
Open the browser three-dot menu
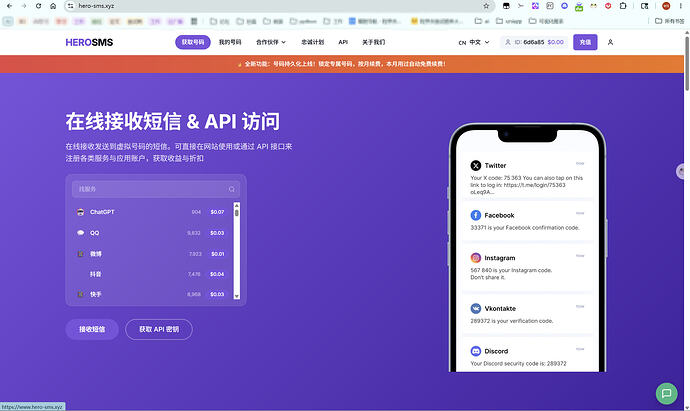point(681,6)
